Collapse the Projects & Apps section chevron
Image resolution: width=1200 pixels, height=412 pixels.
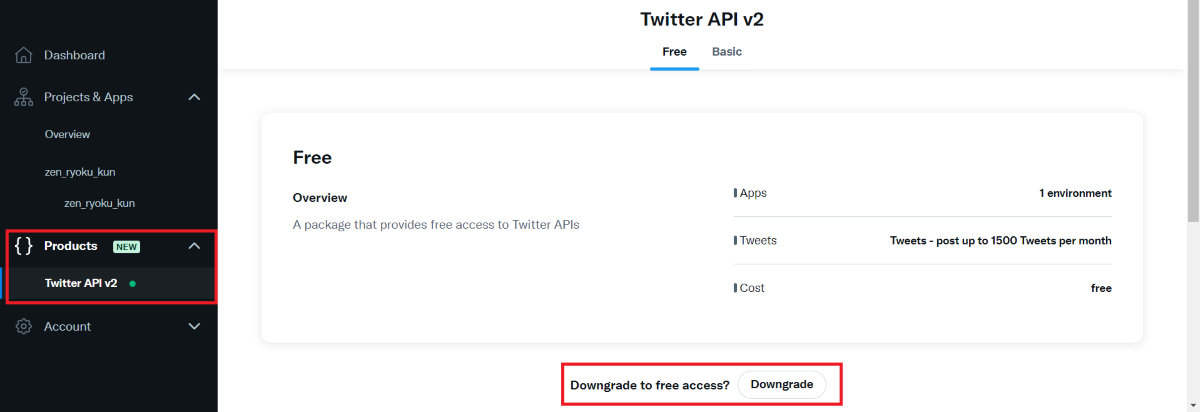(x=194, y=97)
